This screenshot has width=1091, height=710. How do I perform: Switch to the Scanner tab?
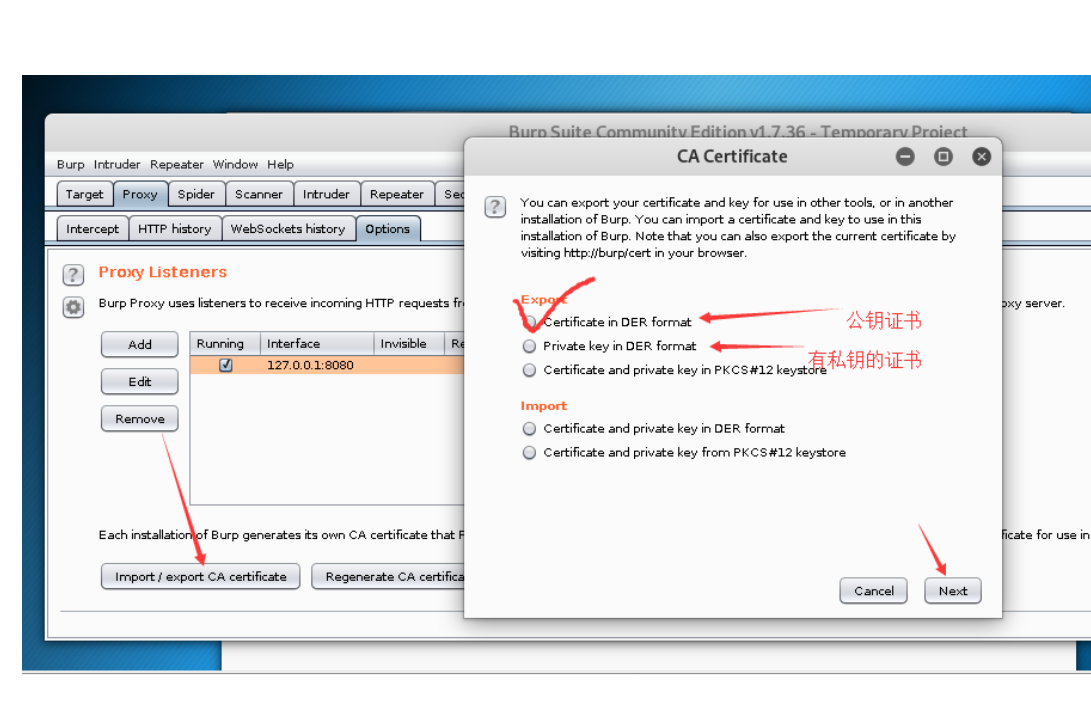coord(259,194)
